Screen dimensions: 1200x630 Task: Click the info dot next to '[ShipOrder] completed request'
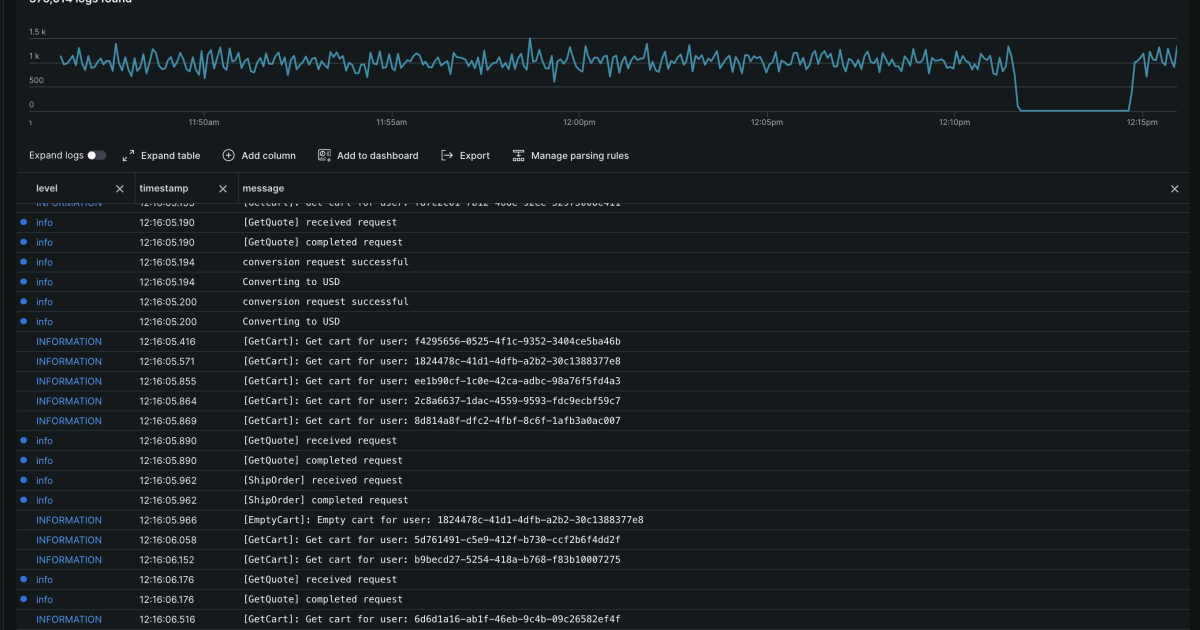coord(23,500)
